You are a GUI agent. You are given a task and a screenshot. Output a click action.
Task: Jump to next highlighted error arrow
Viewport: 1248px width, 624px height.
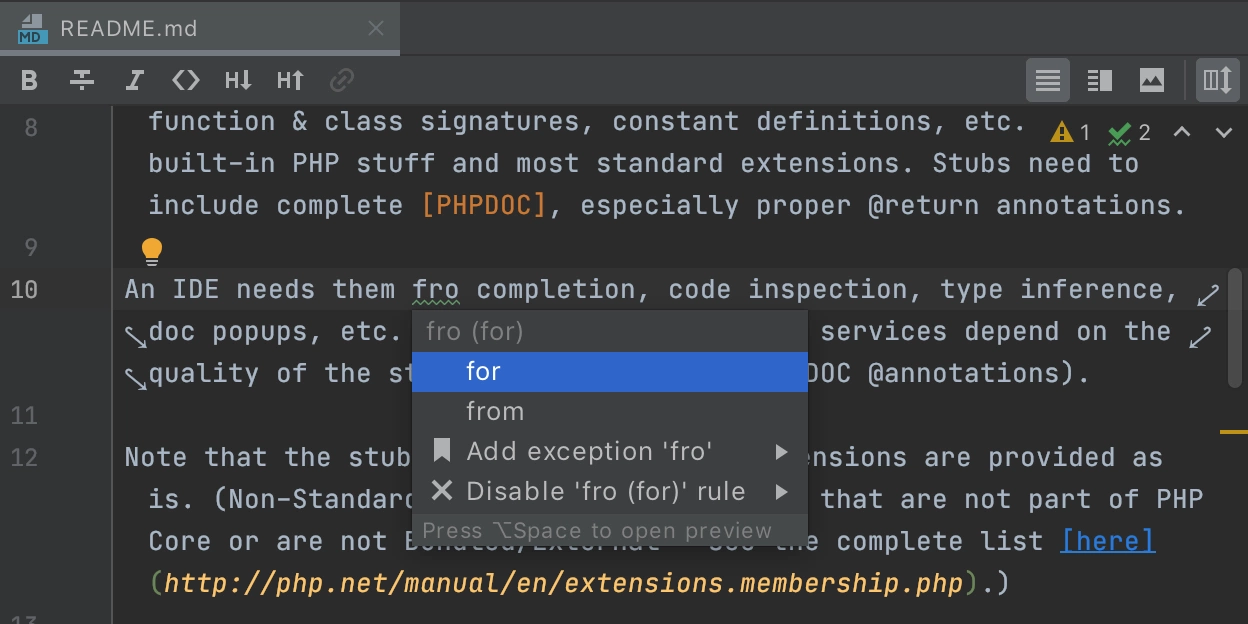(x=1223, y=132)
